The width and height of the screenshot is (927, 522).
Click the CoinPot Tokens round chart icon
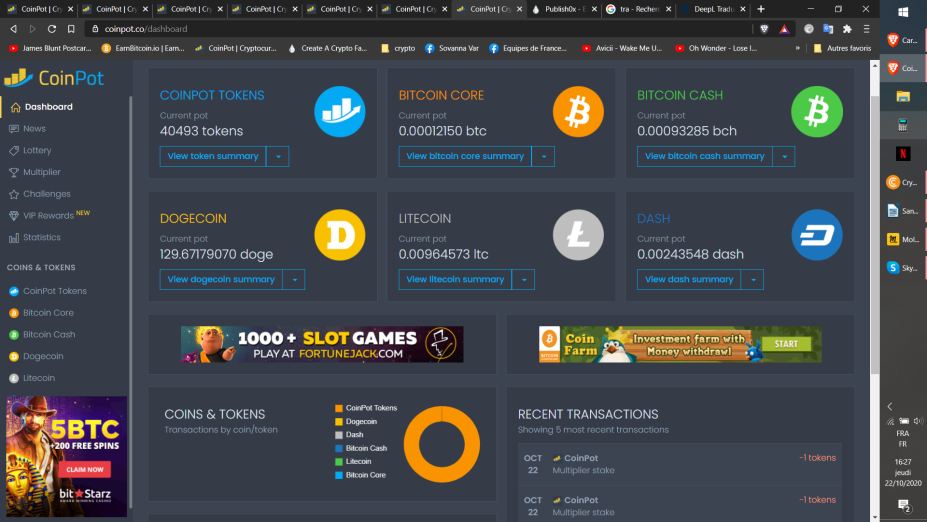(x=340, y=112)
